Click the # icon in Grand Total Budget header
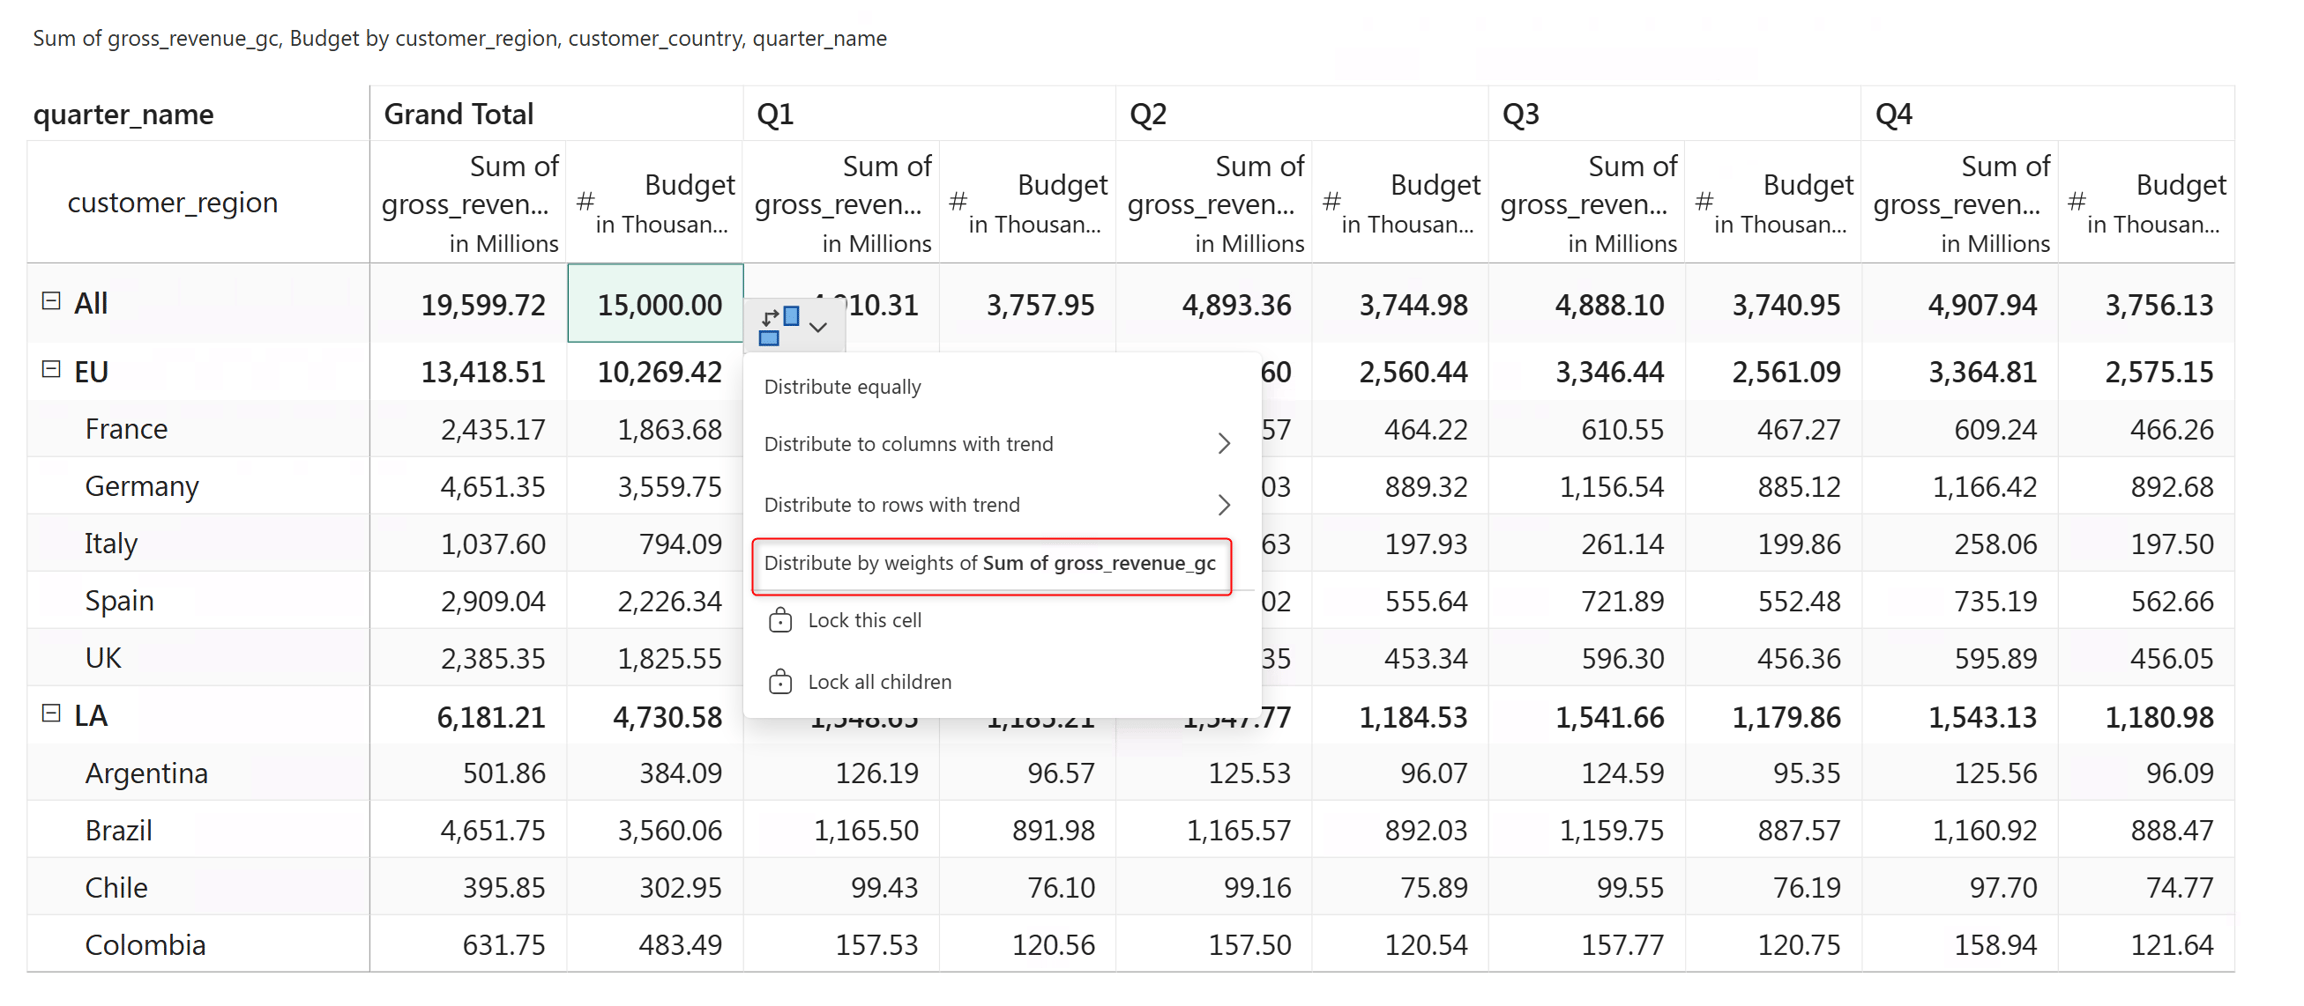The width and height of the screenshot is (2304, 1006). click(x=586, y=202)
